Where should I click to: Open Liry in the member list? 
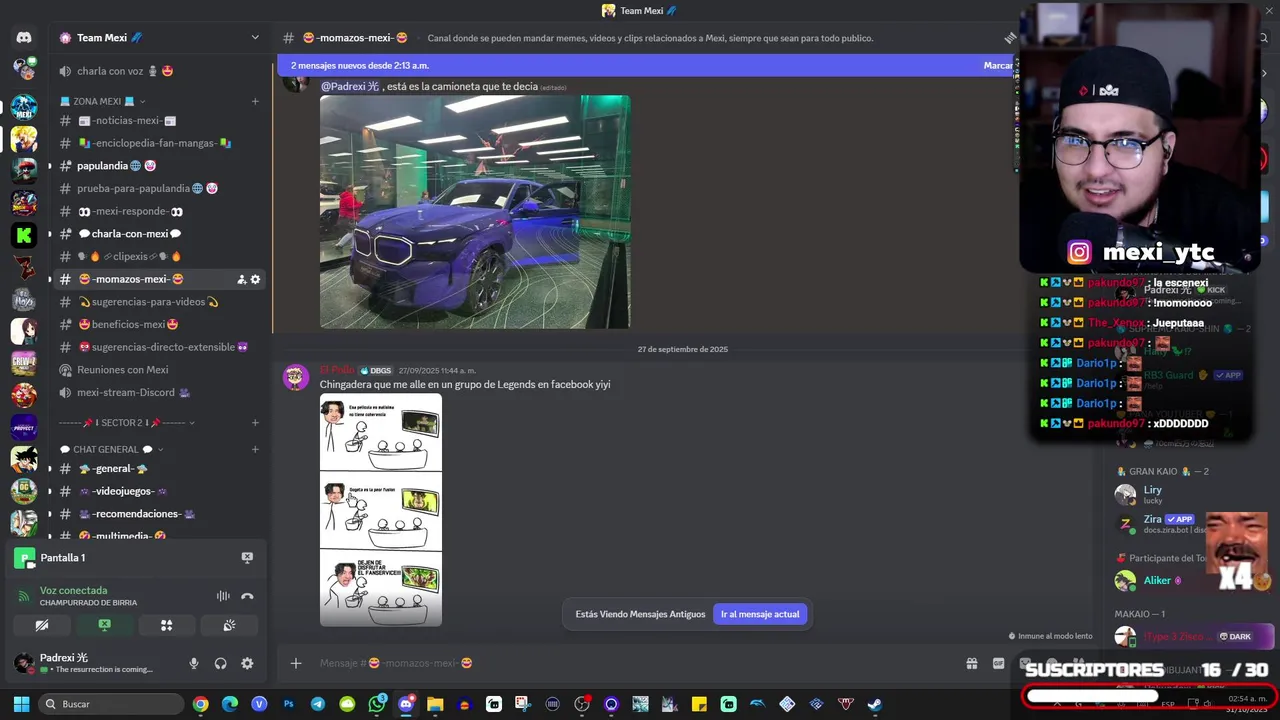pos(1153,490)
